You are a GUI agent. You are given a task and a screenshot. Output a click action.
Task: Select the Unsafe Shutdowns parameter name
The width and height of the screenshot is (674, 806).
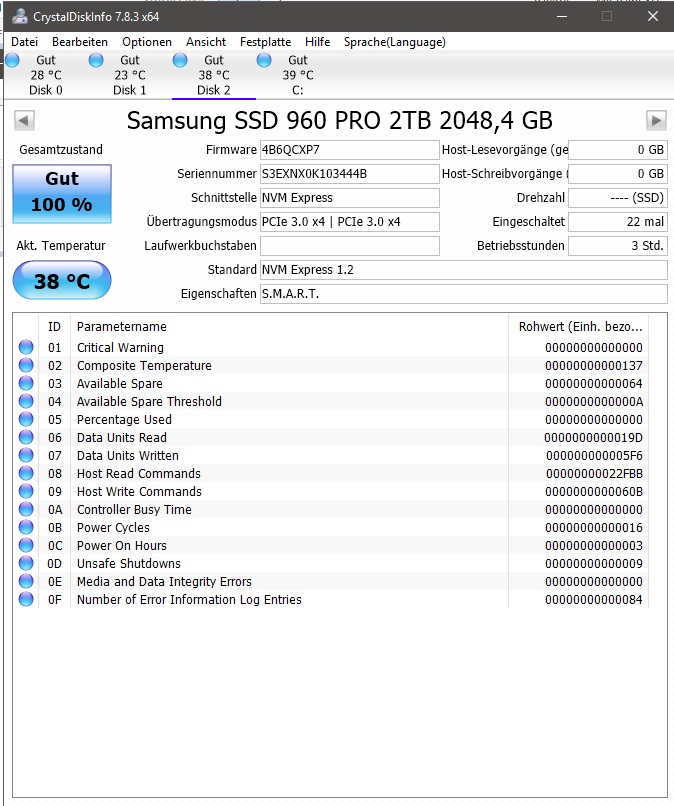(129, 564)
